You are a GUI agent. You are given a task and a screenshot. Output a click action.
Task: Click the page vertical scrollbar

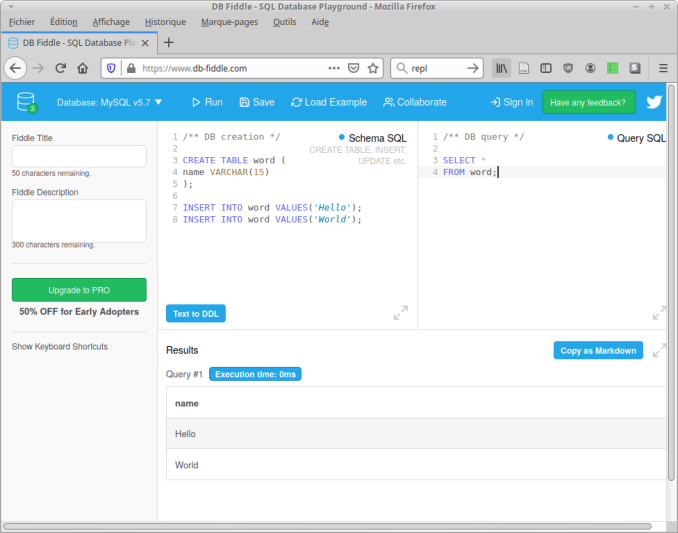(671, 282)
